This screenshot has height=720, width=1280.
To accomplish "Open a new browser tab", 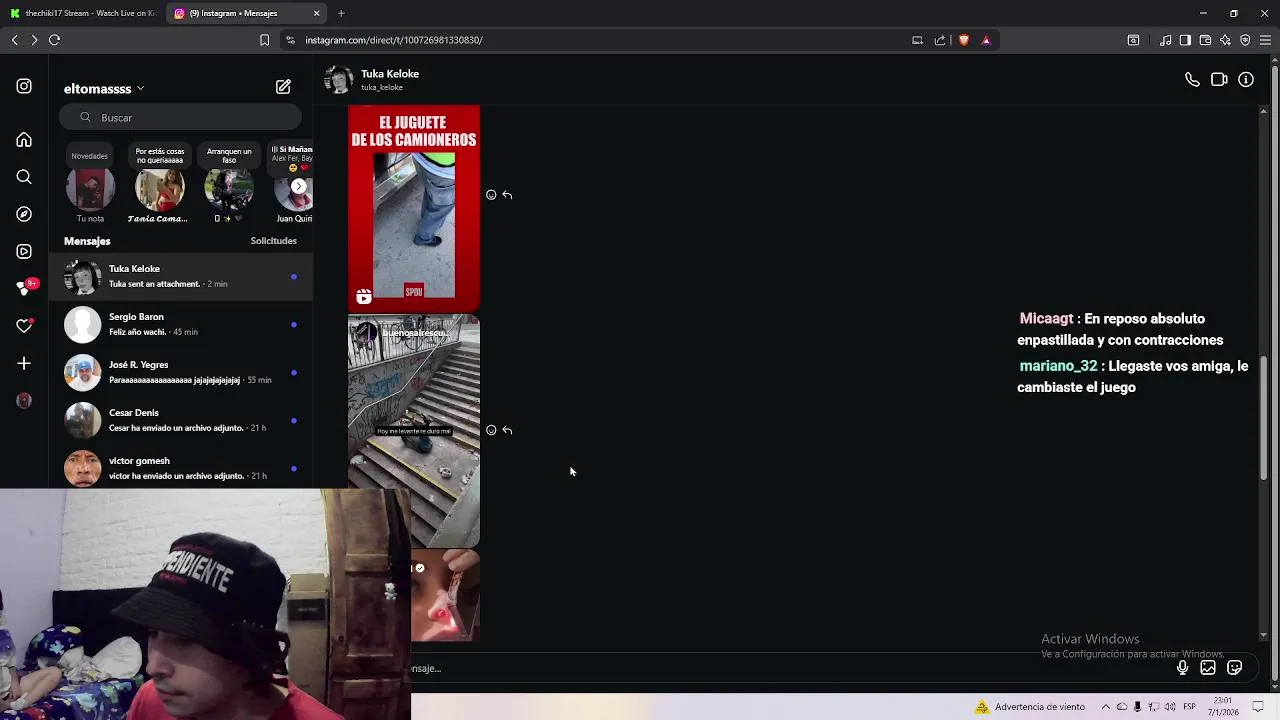I will (341, 13).
